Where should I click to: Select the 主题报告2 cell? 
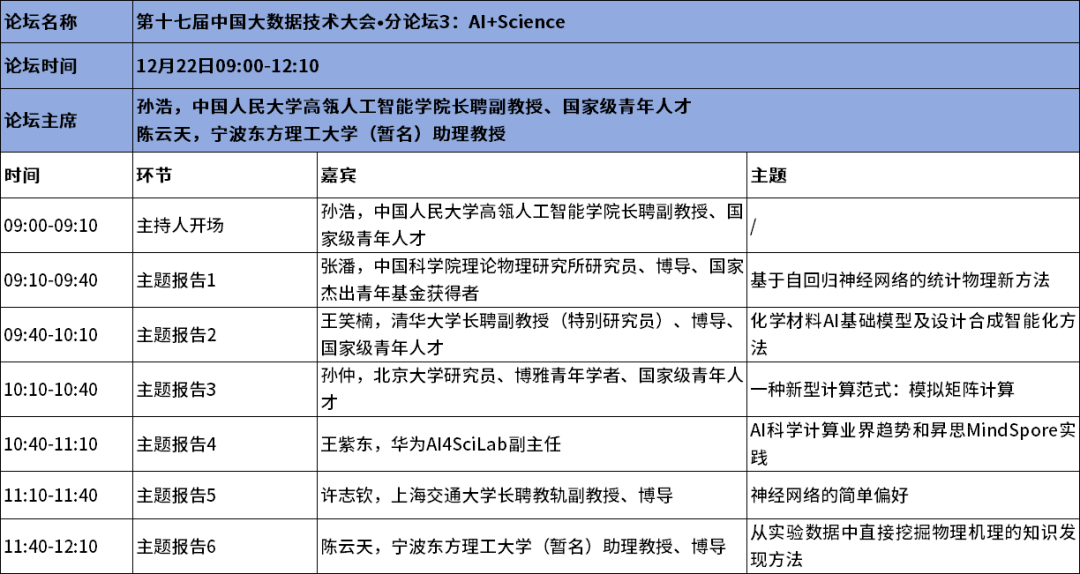click(225, 334)
